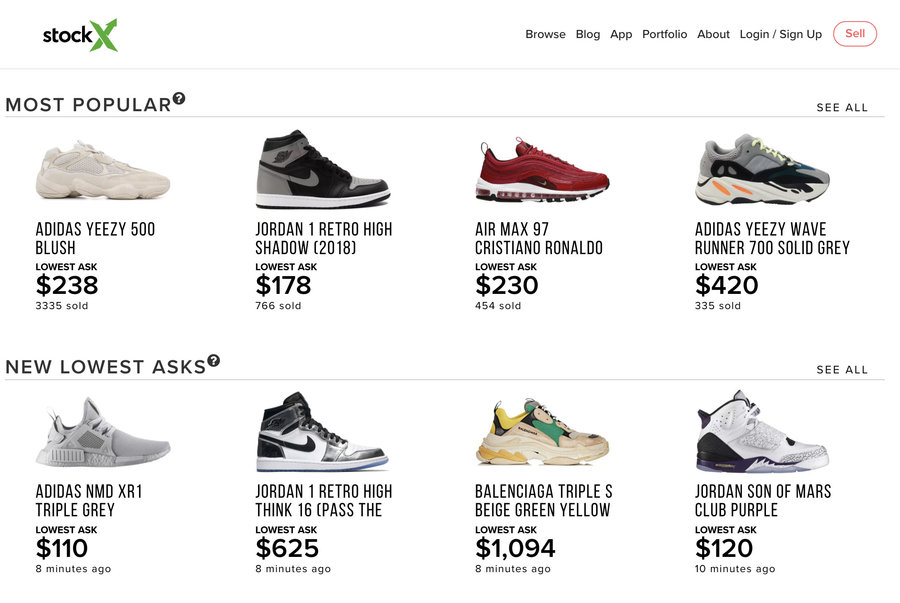This screenshot has width=900, height=603.
Task: Select Portfolio in the navigation
Action: click(664, 34)
